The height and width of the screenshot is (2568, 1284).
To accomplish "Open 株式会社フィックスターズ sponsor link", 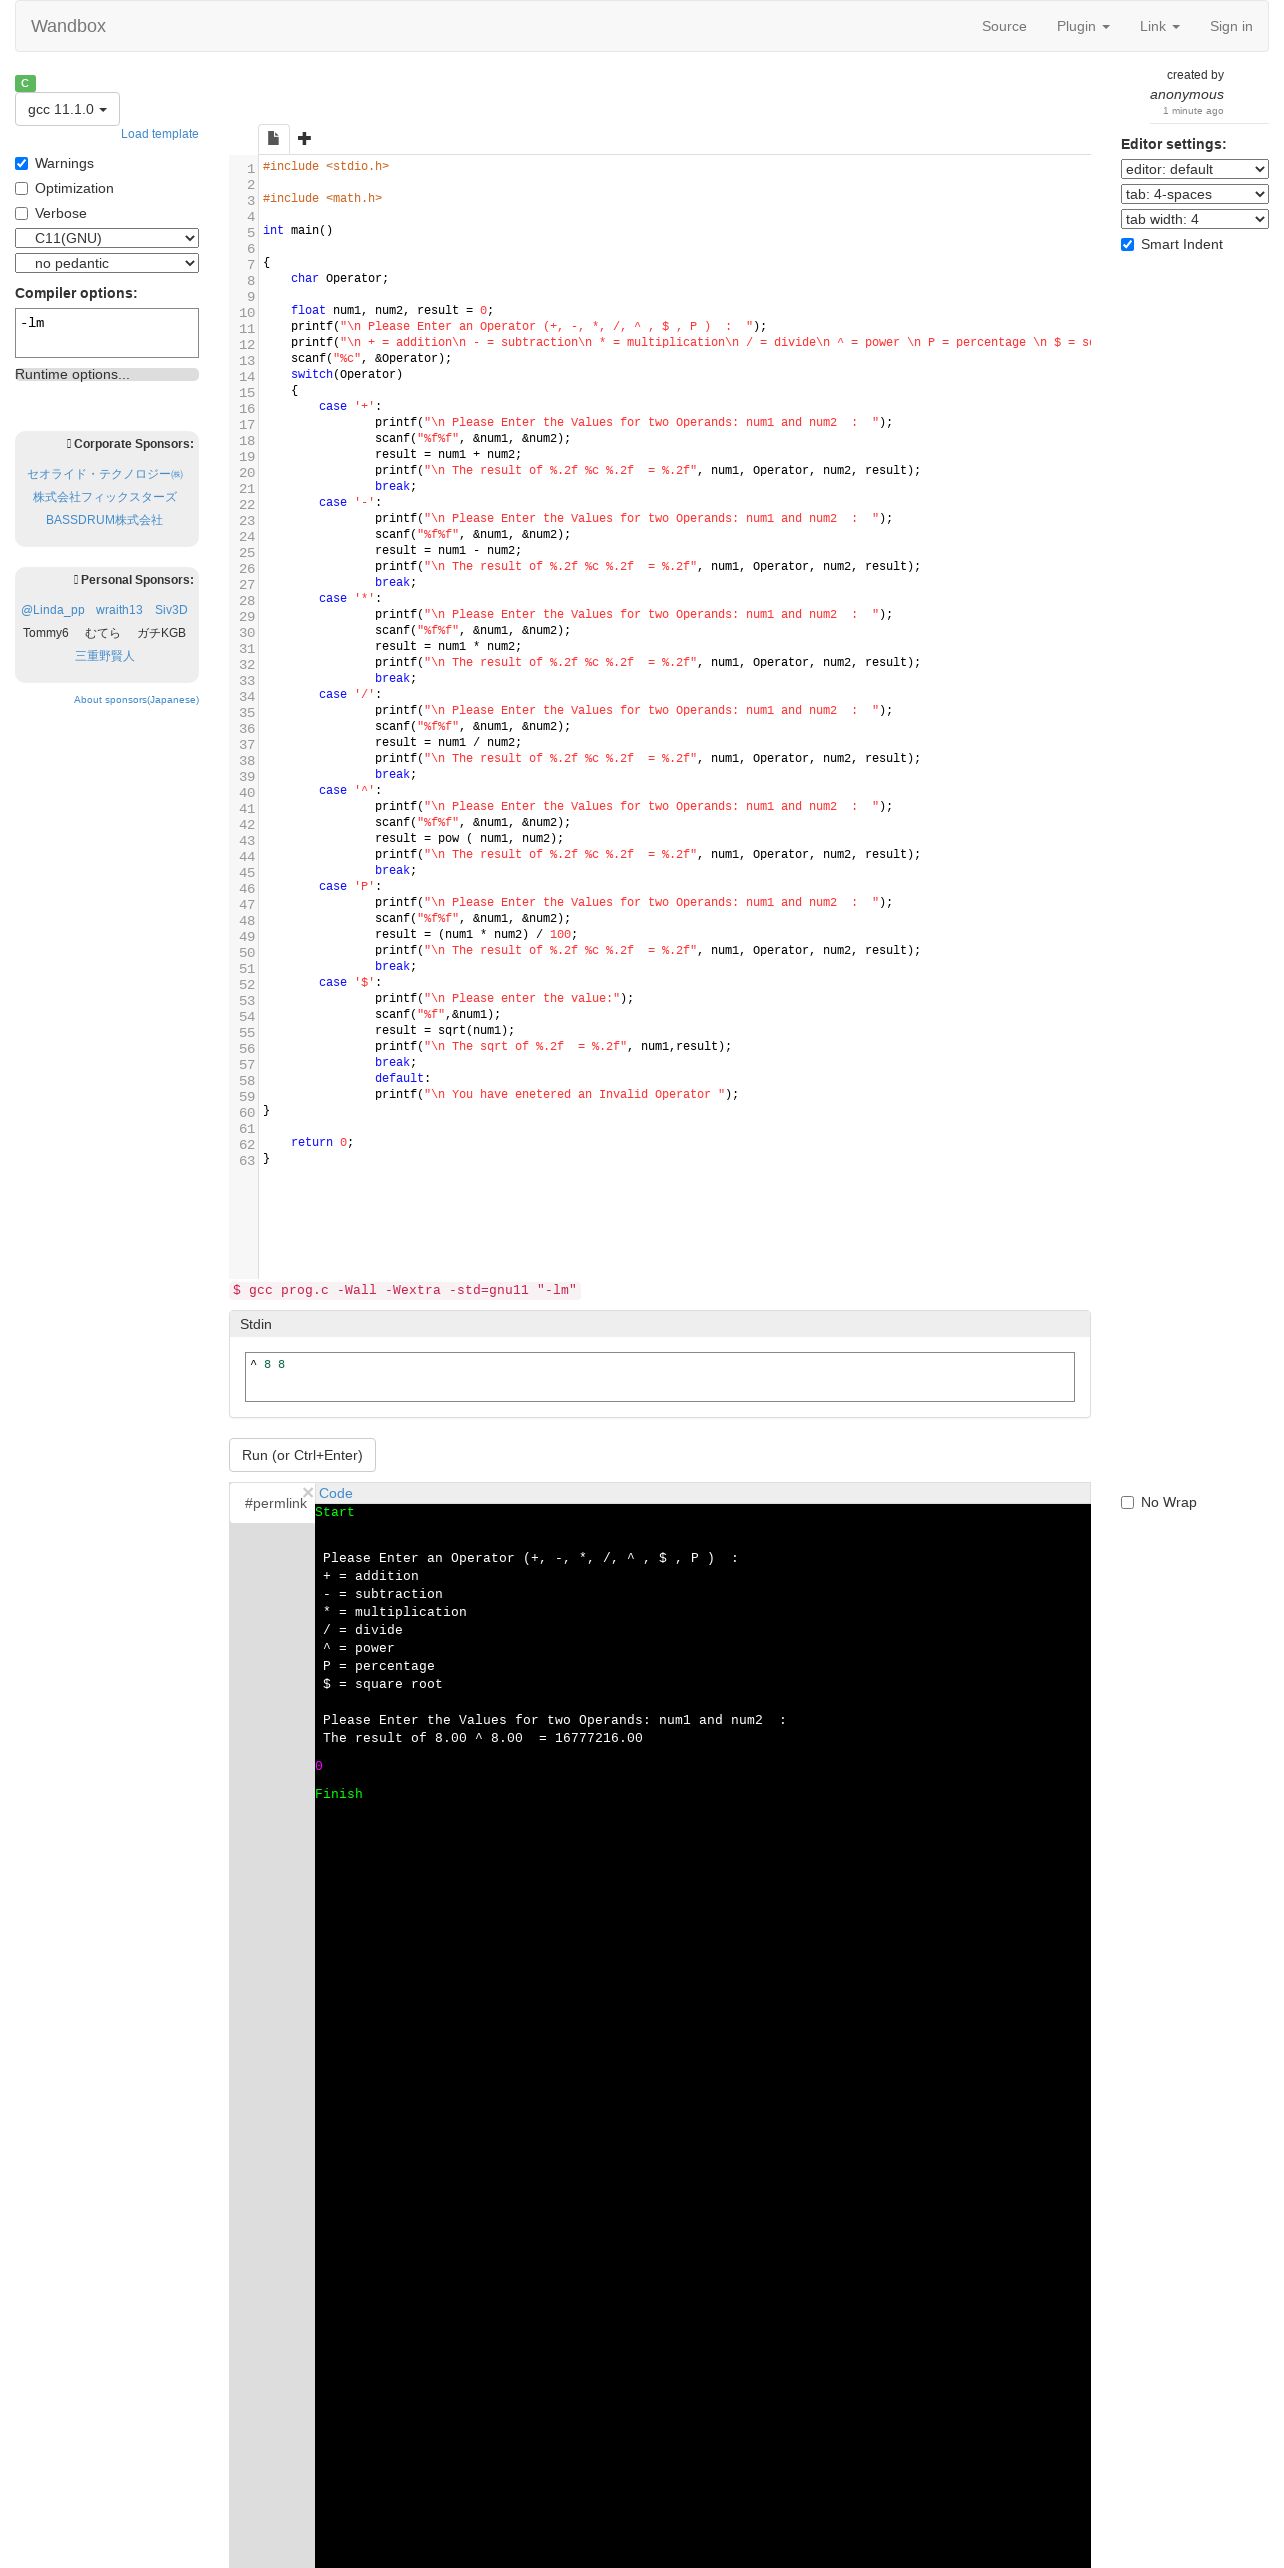I will (x=104, y=497).
